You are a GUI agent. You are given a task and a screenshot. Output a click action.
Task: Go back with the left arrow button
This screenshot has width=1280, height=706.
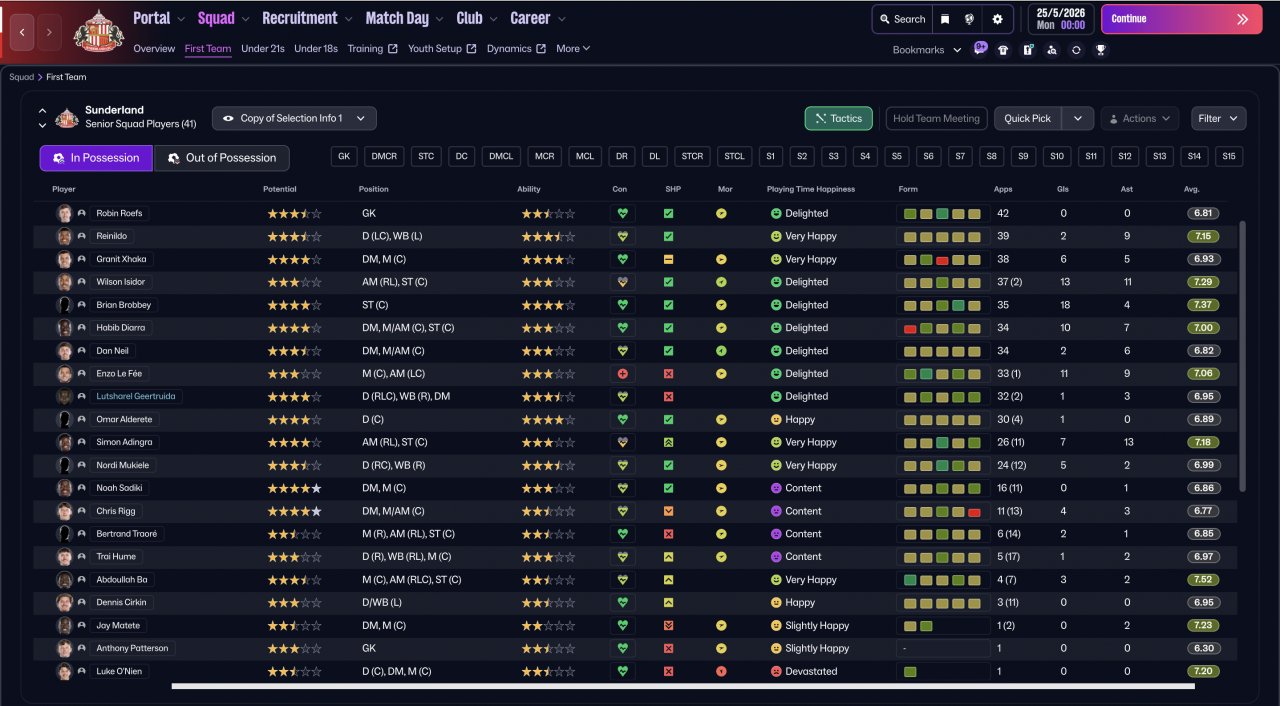tap(22, 33)
